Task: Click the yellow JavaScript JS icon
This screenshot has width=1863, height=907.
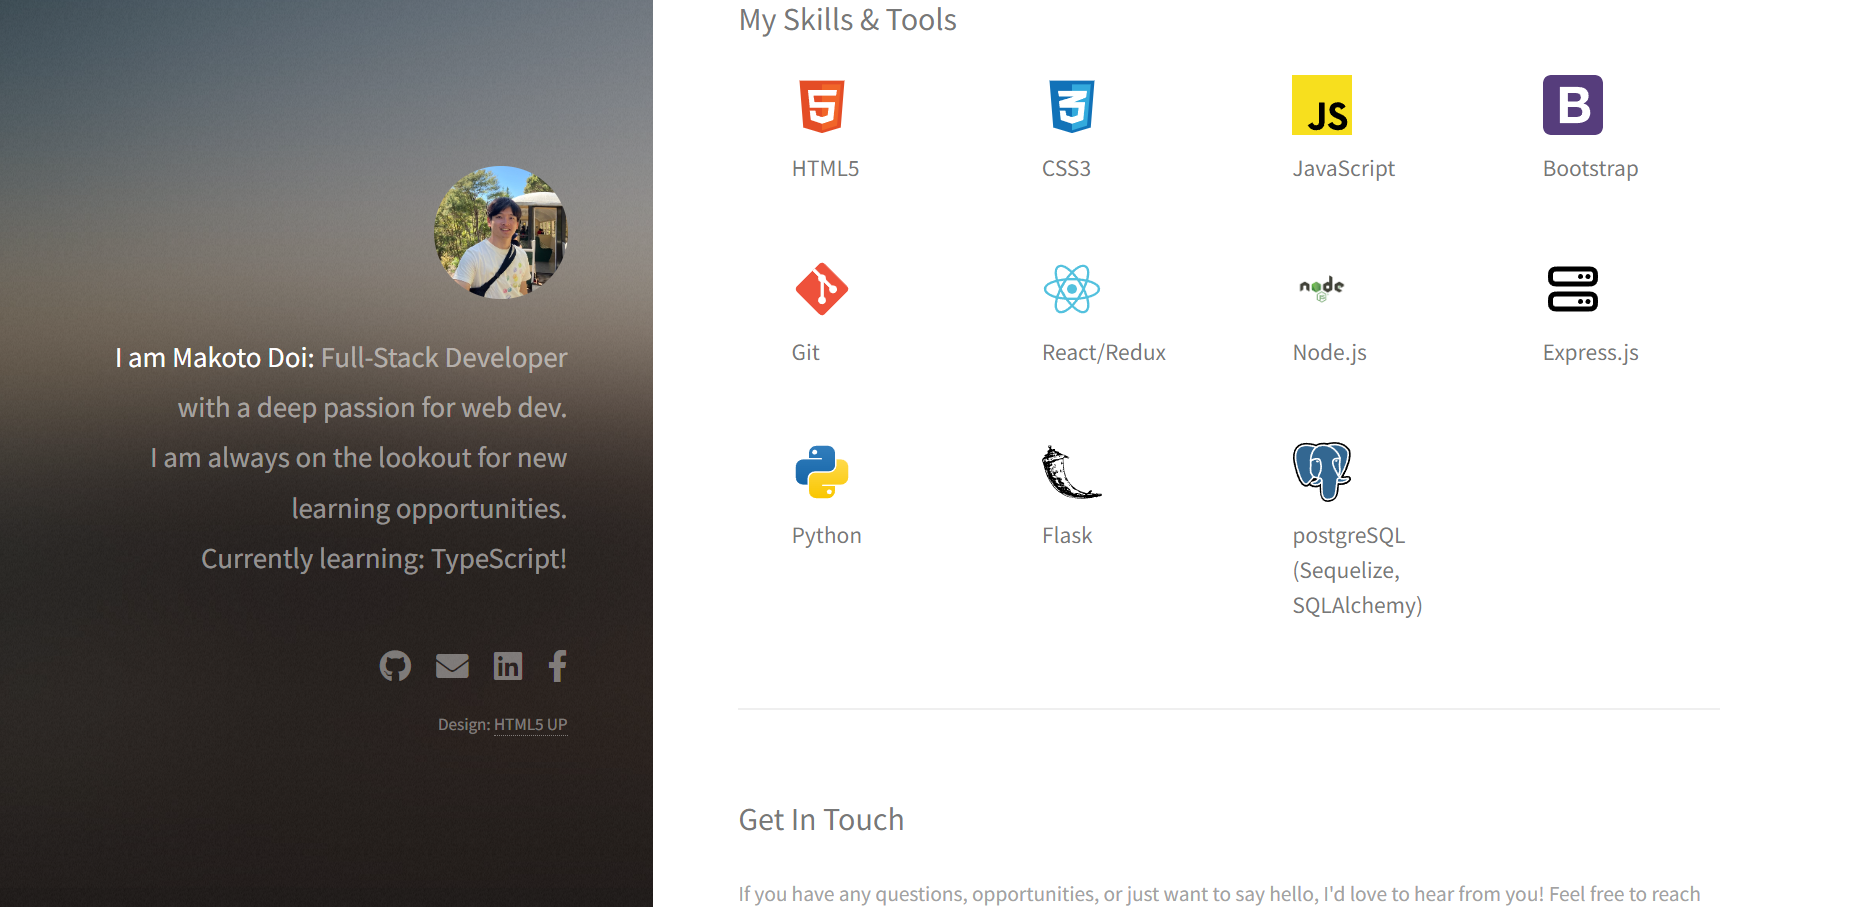Action: click(x=1322, y=105)
